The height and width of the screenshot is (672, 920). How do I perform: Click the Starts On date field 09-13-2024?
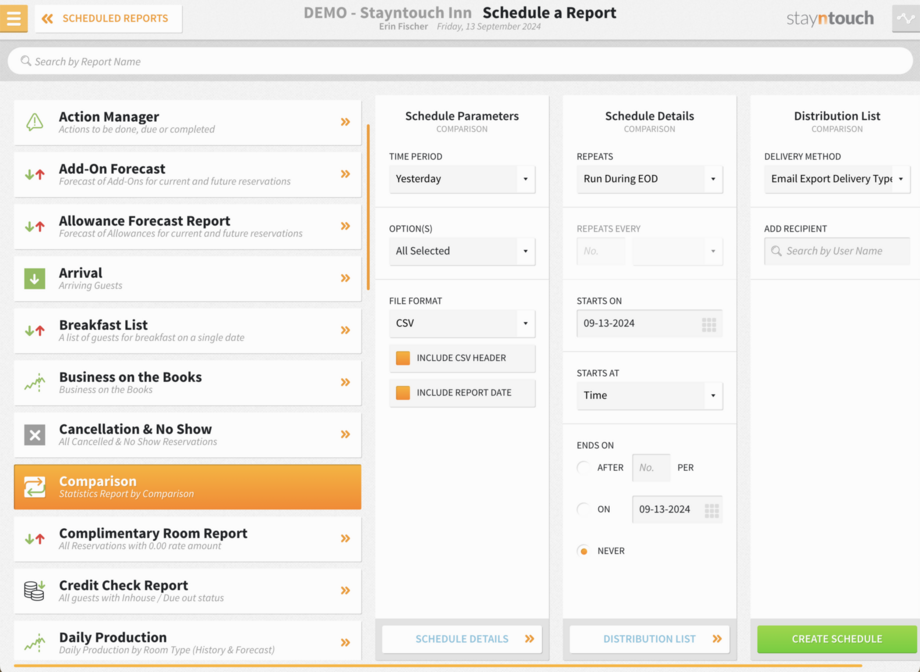pyautogui.click(x=650, y=323)
